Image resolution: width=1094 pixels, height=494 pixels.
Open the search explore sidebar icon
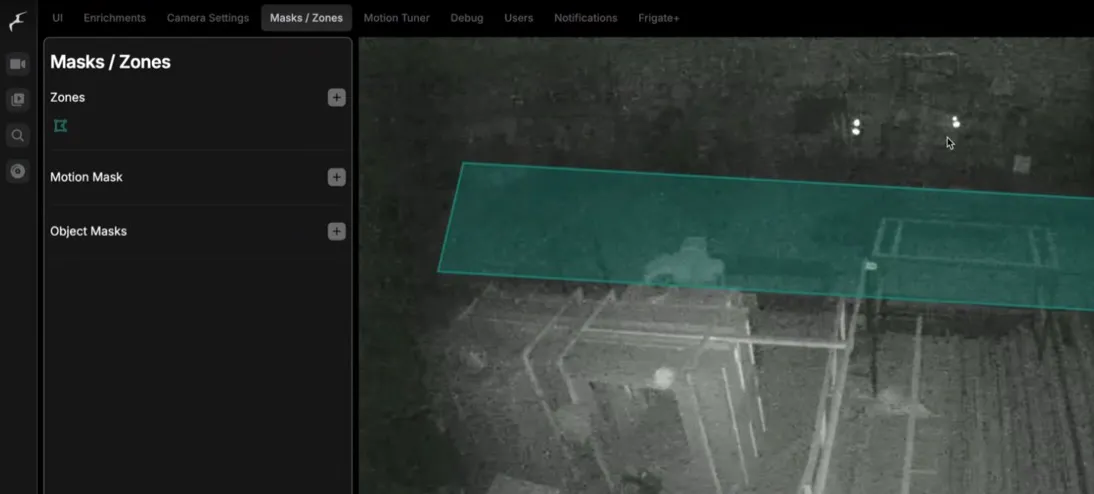(17, 135)
